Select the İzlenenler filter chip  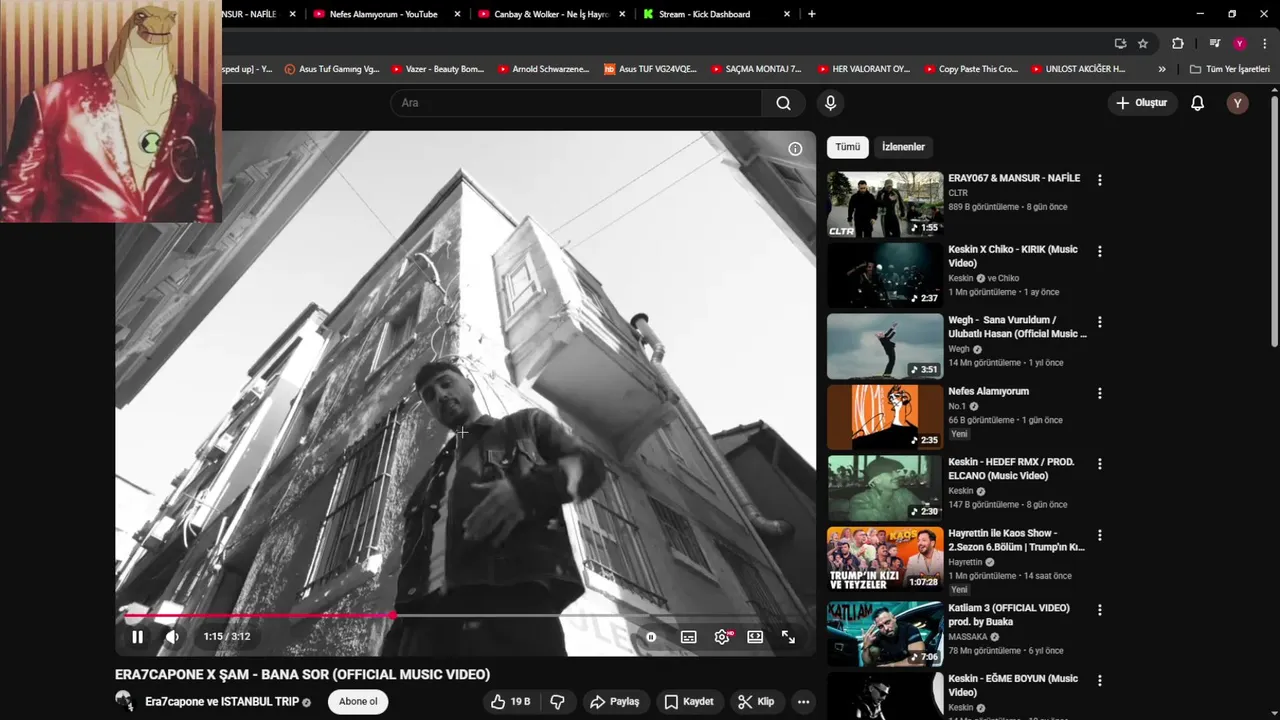[903, 147]
